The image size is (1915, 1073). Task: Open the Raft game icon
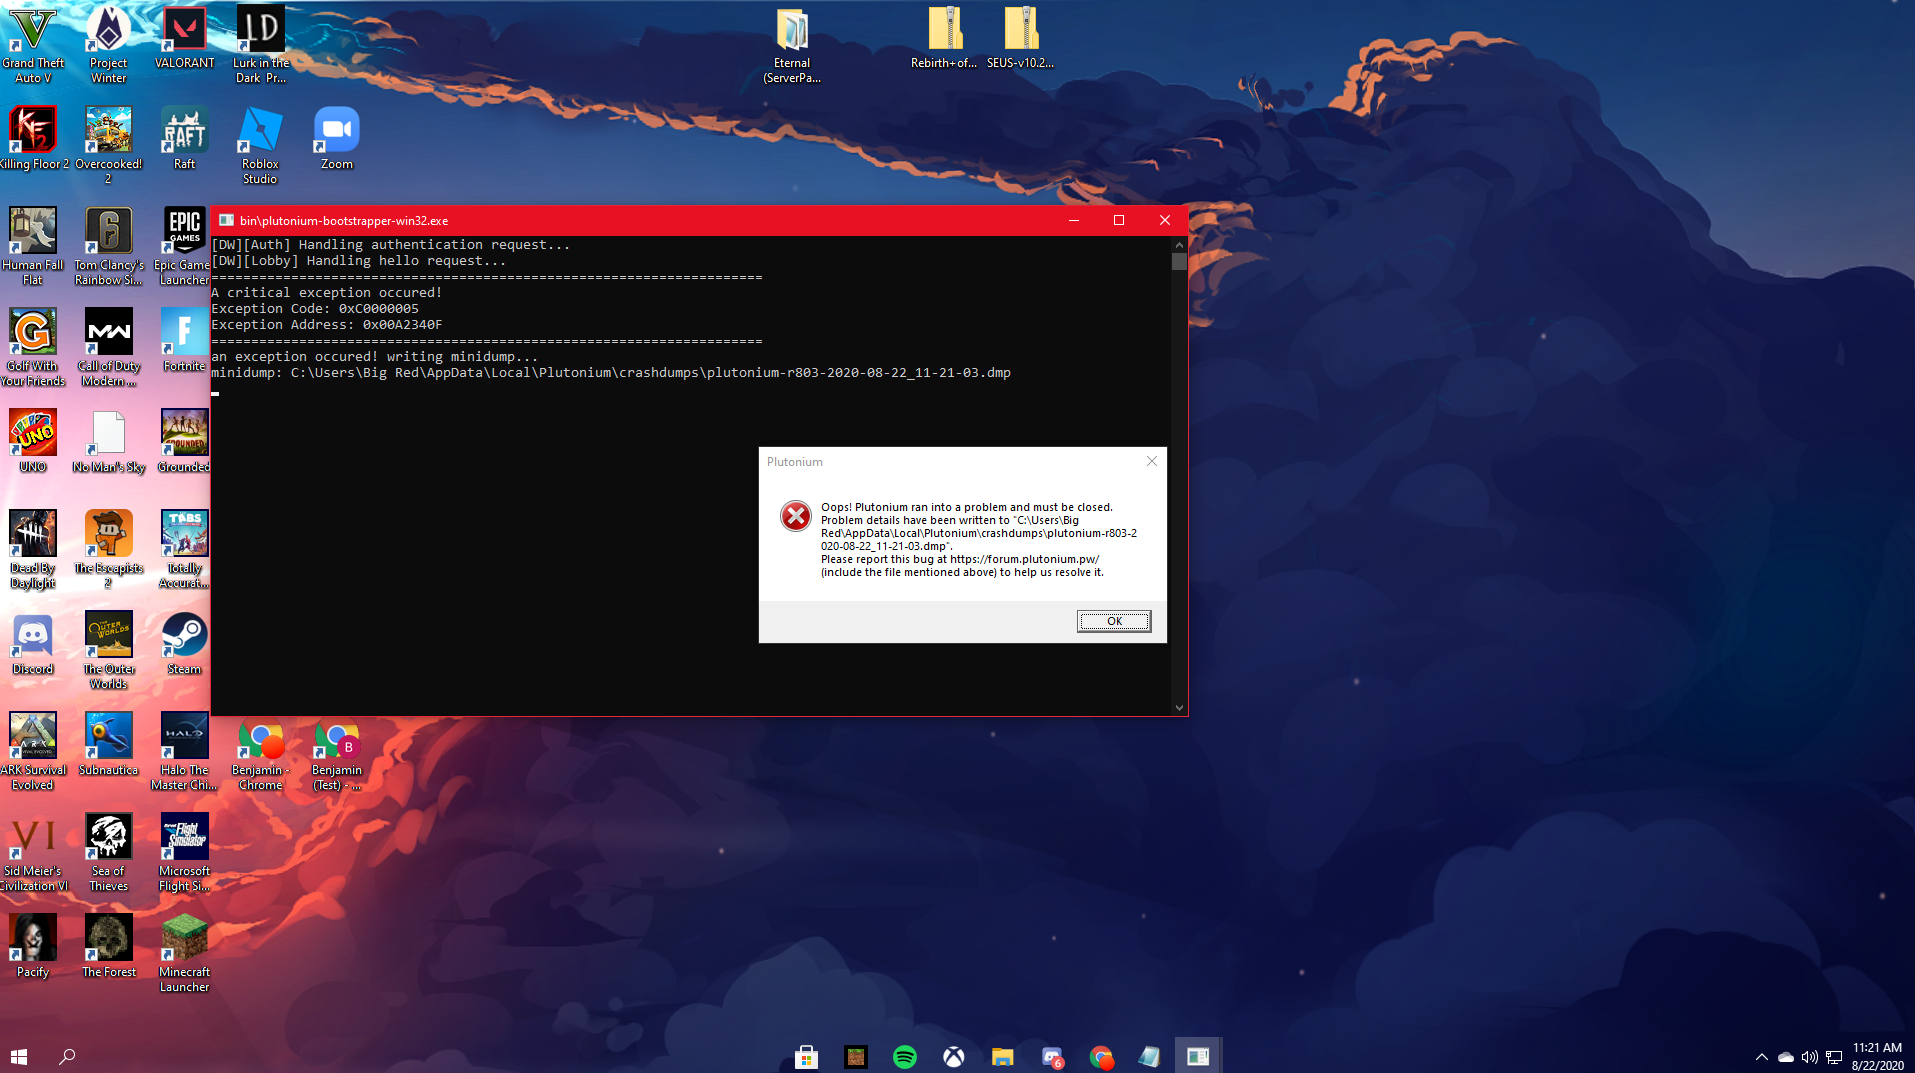pos(185,137)
